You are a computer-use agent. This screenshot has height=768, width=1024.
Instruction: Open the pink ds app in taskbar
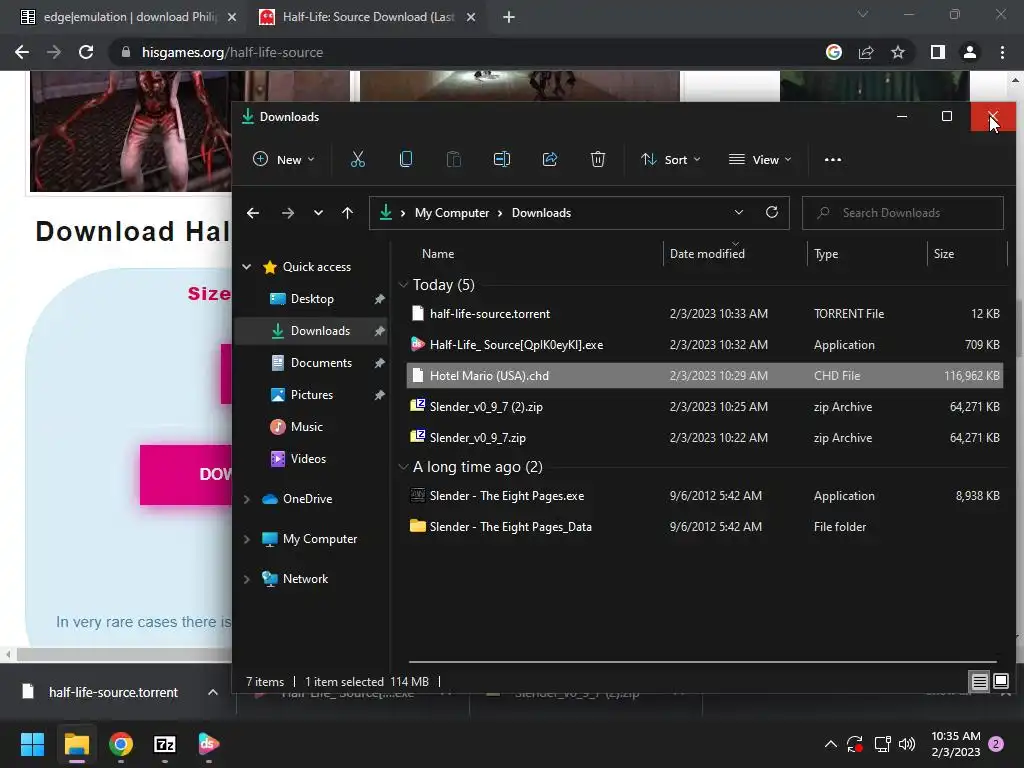point(208,744)
